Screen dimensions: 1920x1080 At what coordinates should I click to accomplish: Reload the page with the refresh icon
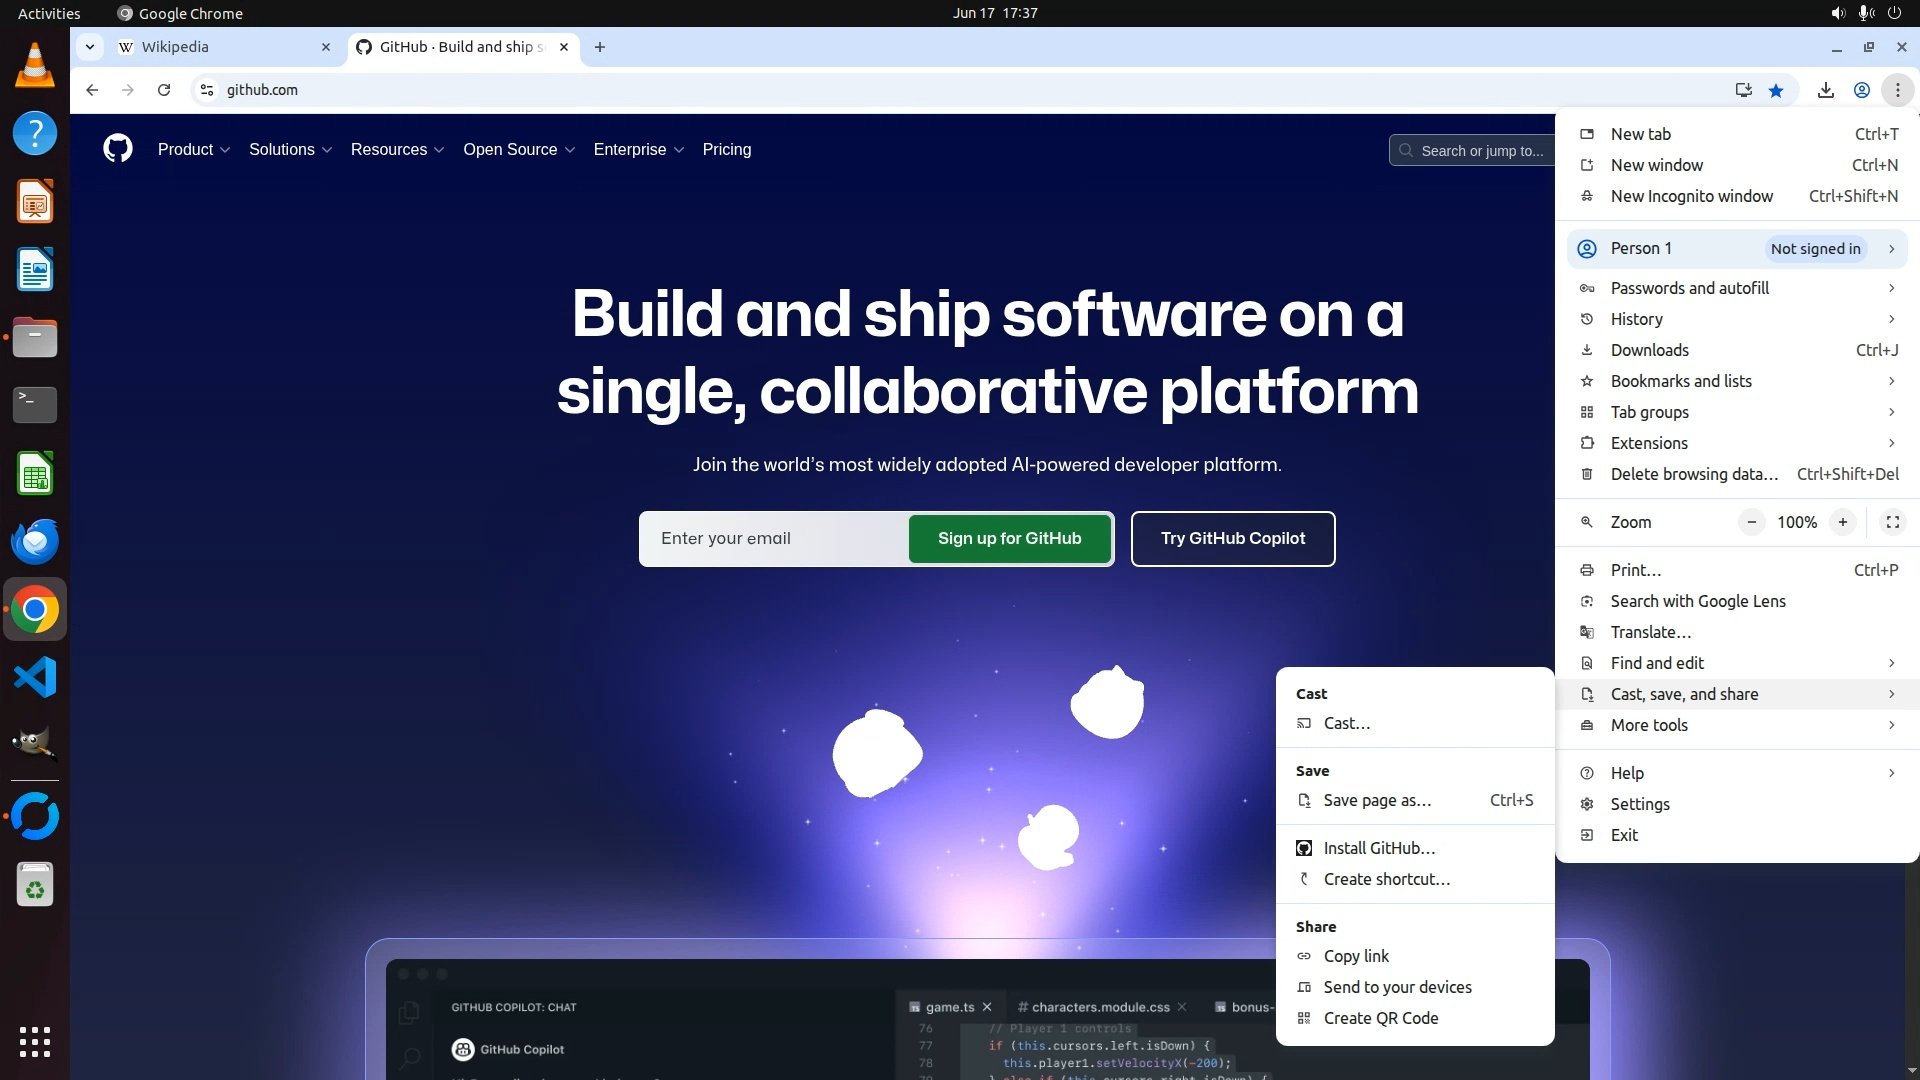(164, 90)
